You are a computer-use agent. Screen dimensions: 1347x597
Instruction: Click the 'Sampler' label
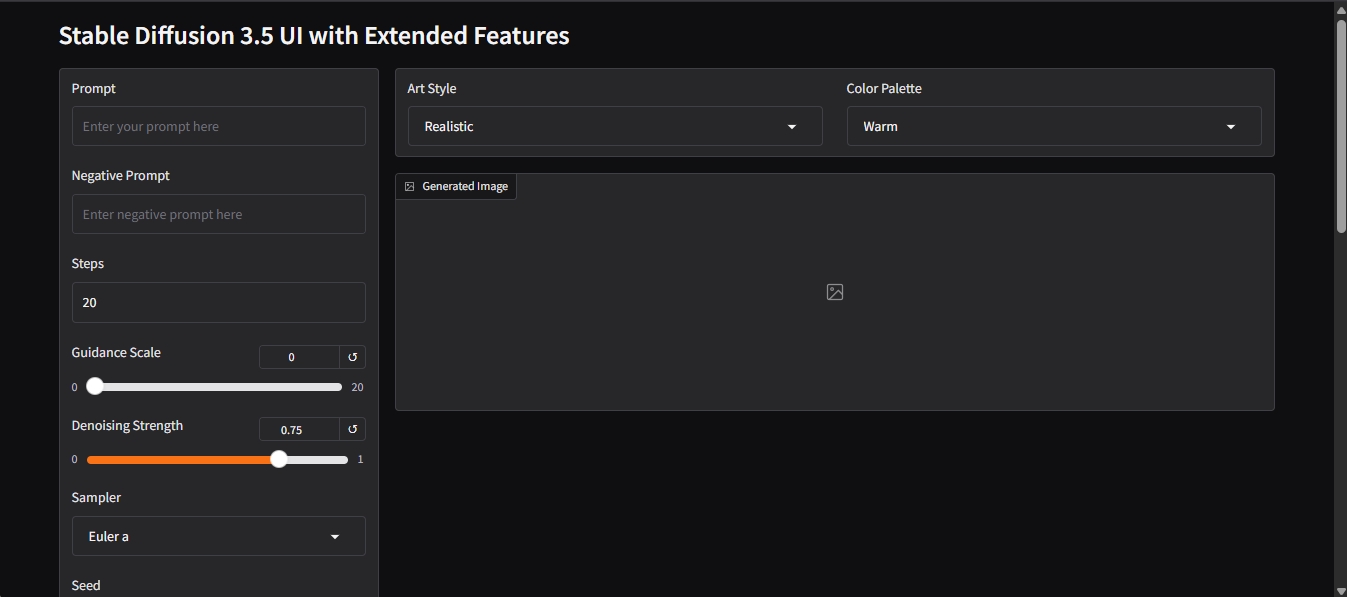click(96, 497)
